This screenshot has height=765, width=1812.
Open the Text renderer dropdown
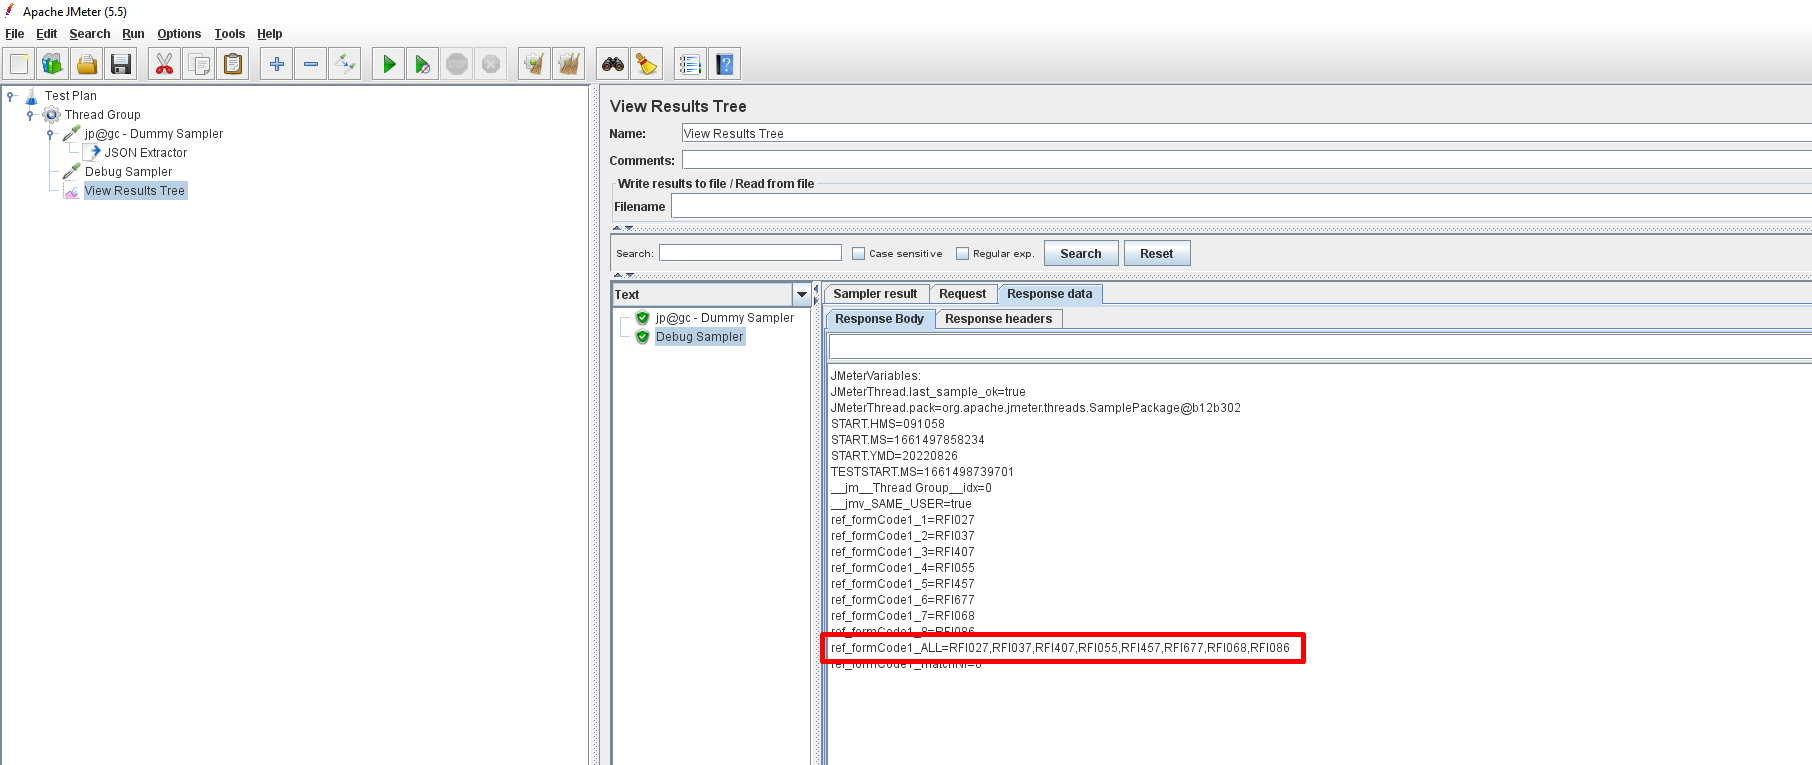point(801,294)
